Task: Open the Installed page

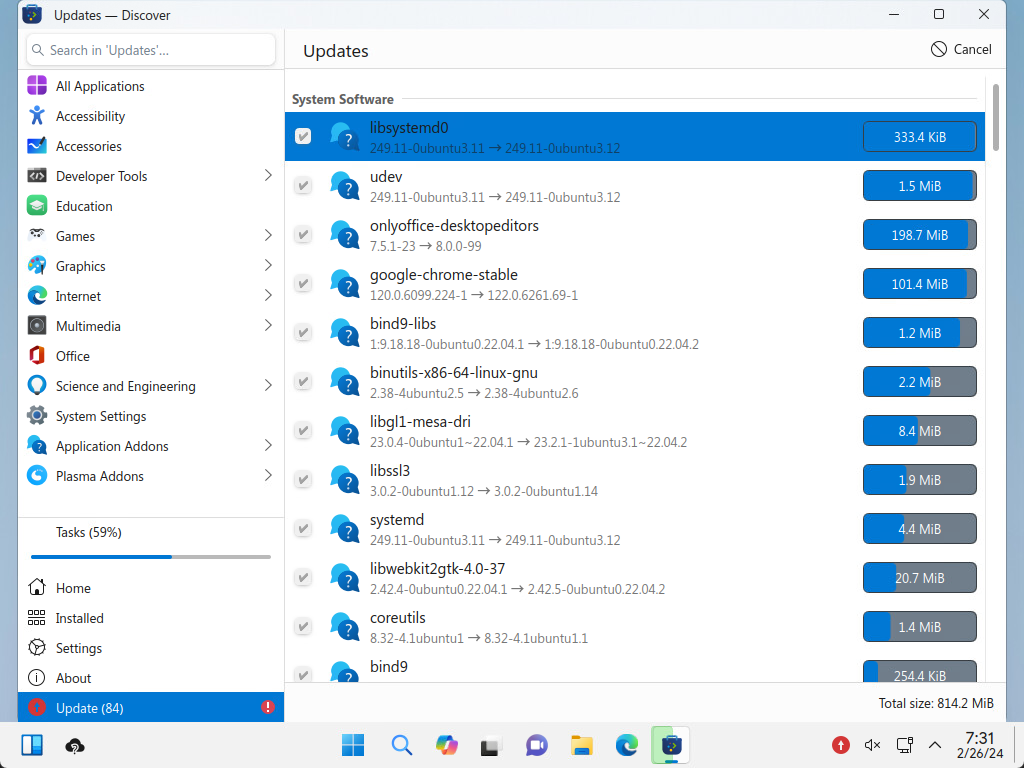Action: [79, 618]
